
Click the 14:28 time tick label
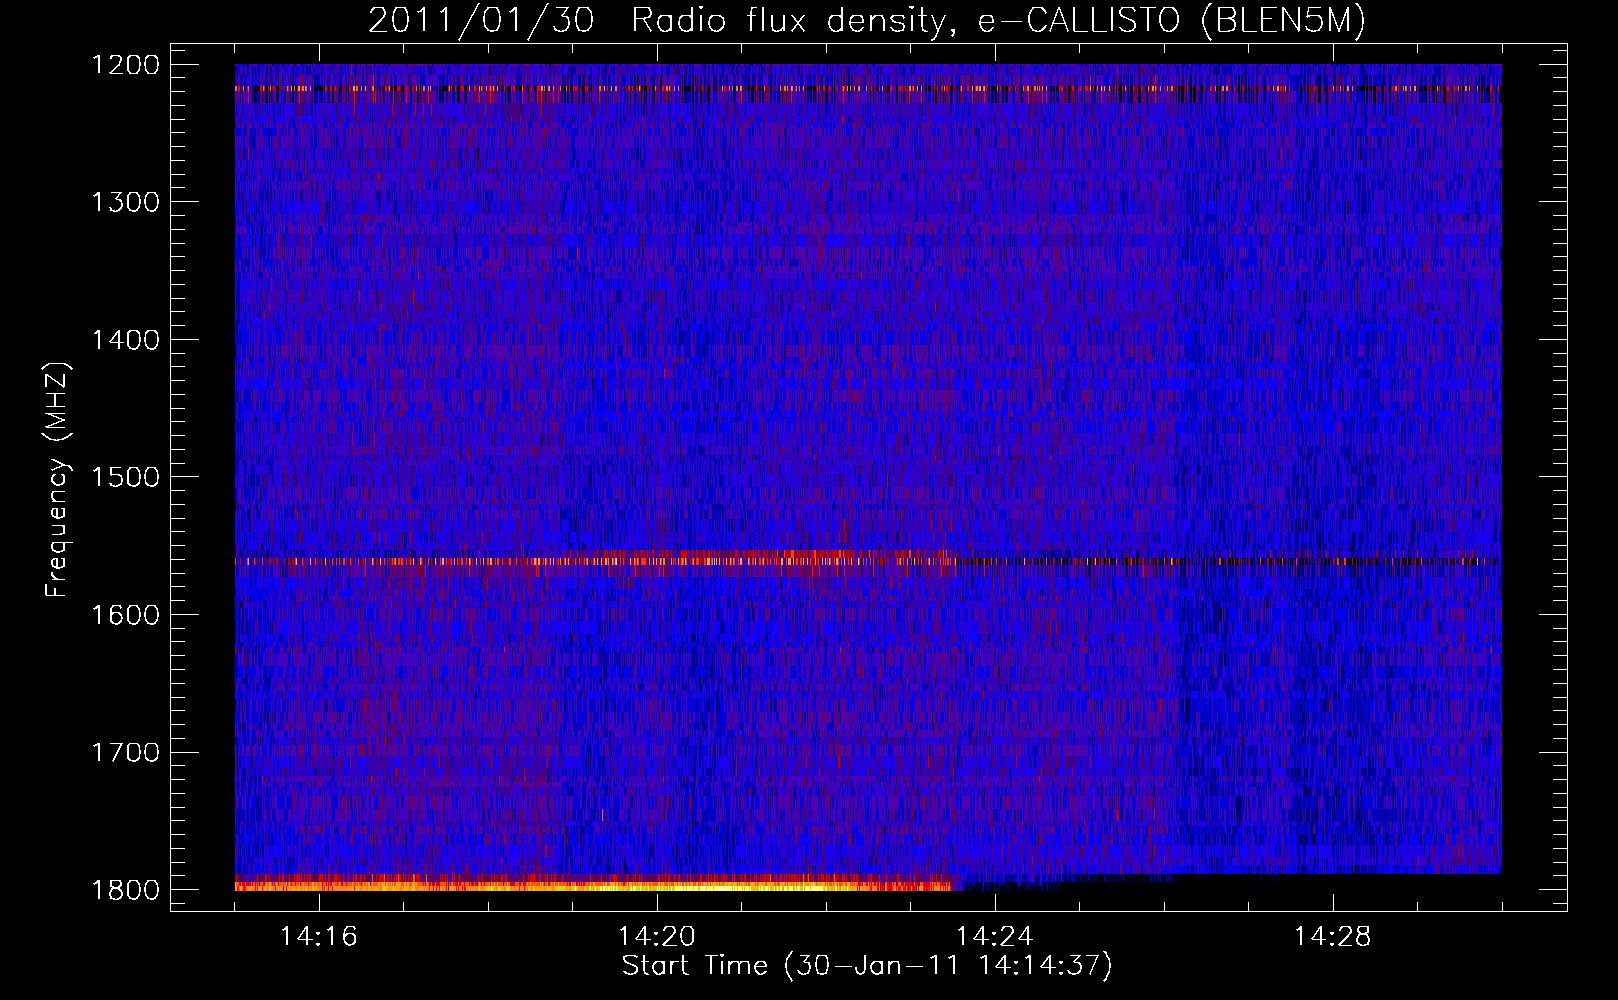(1333, 937)
